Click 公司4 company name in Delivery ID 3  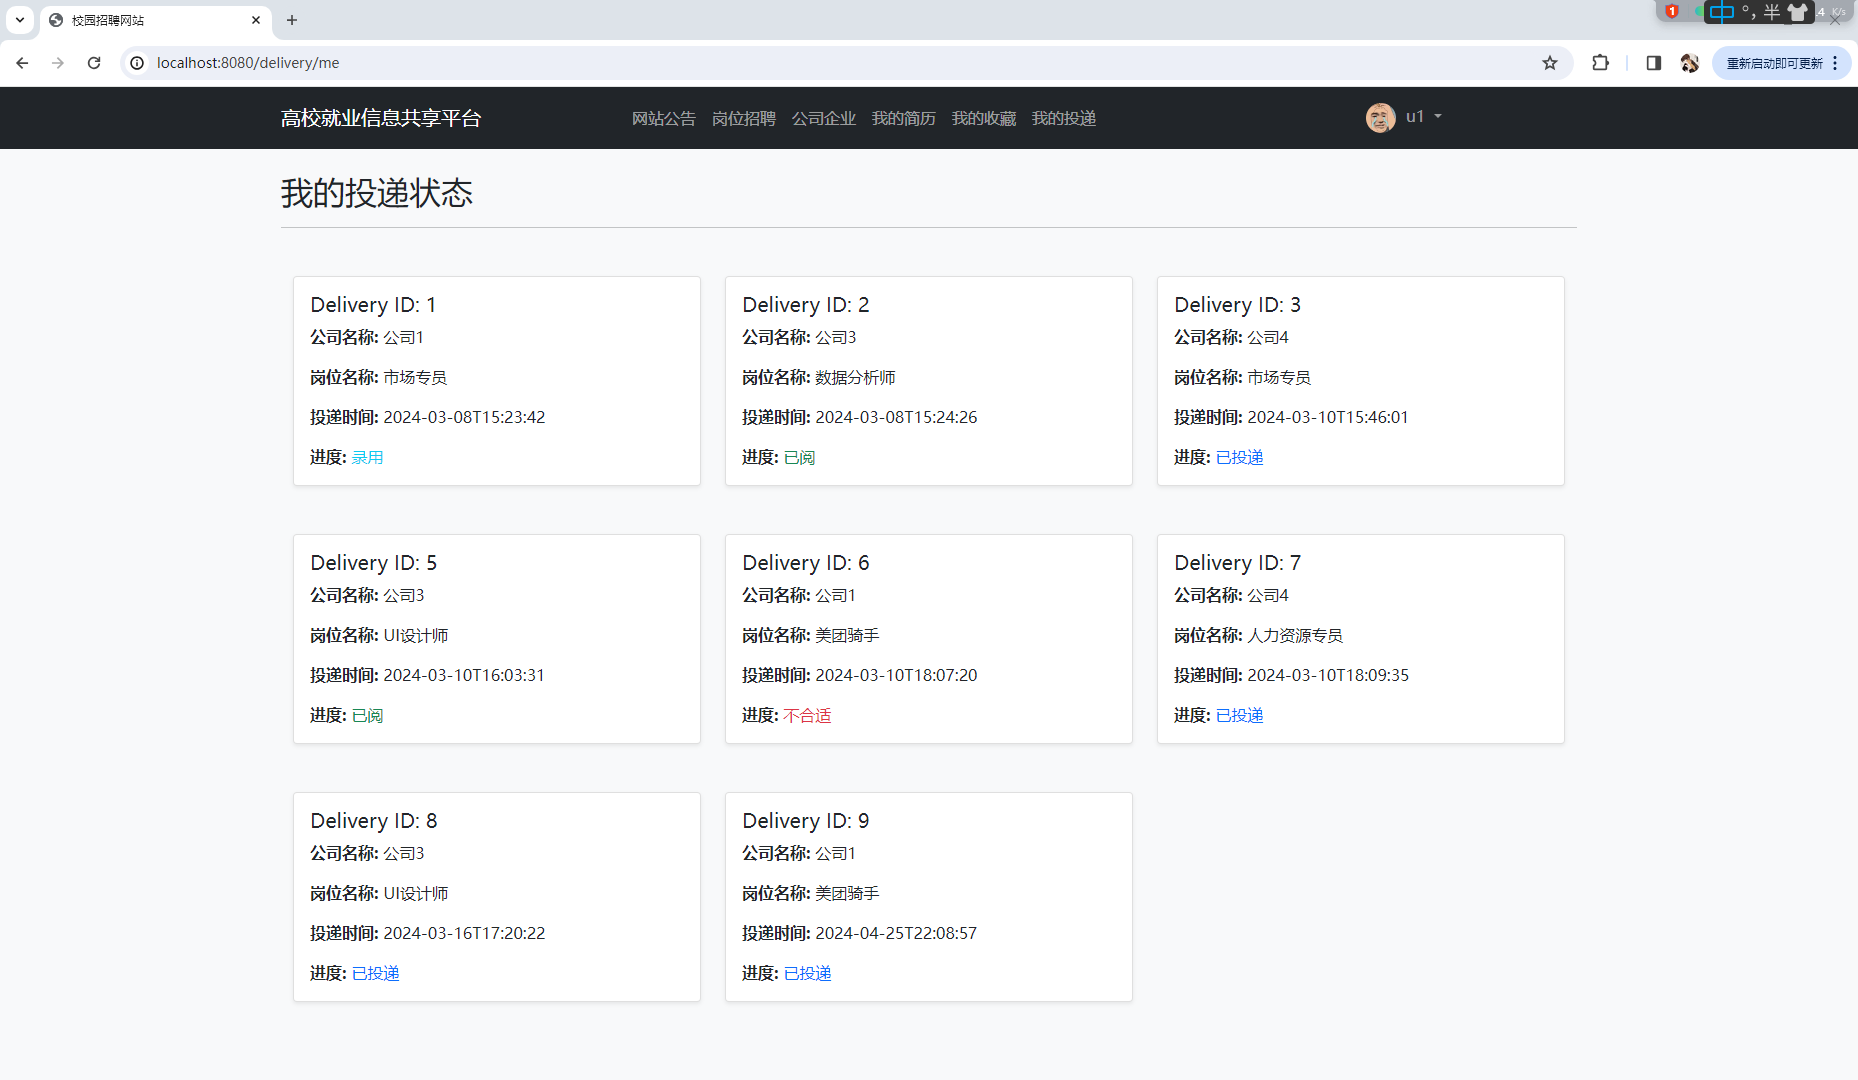pyautogui.click(x=1268, y=338)
